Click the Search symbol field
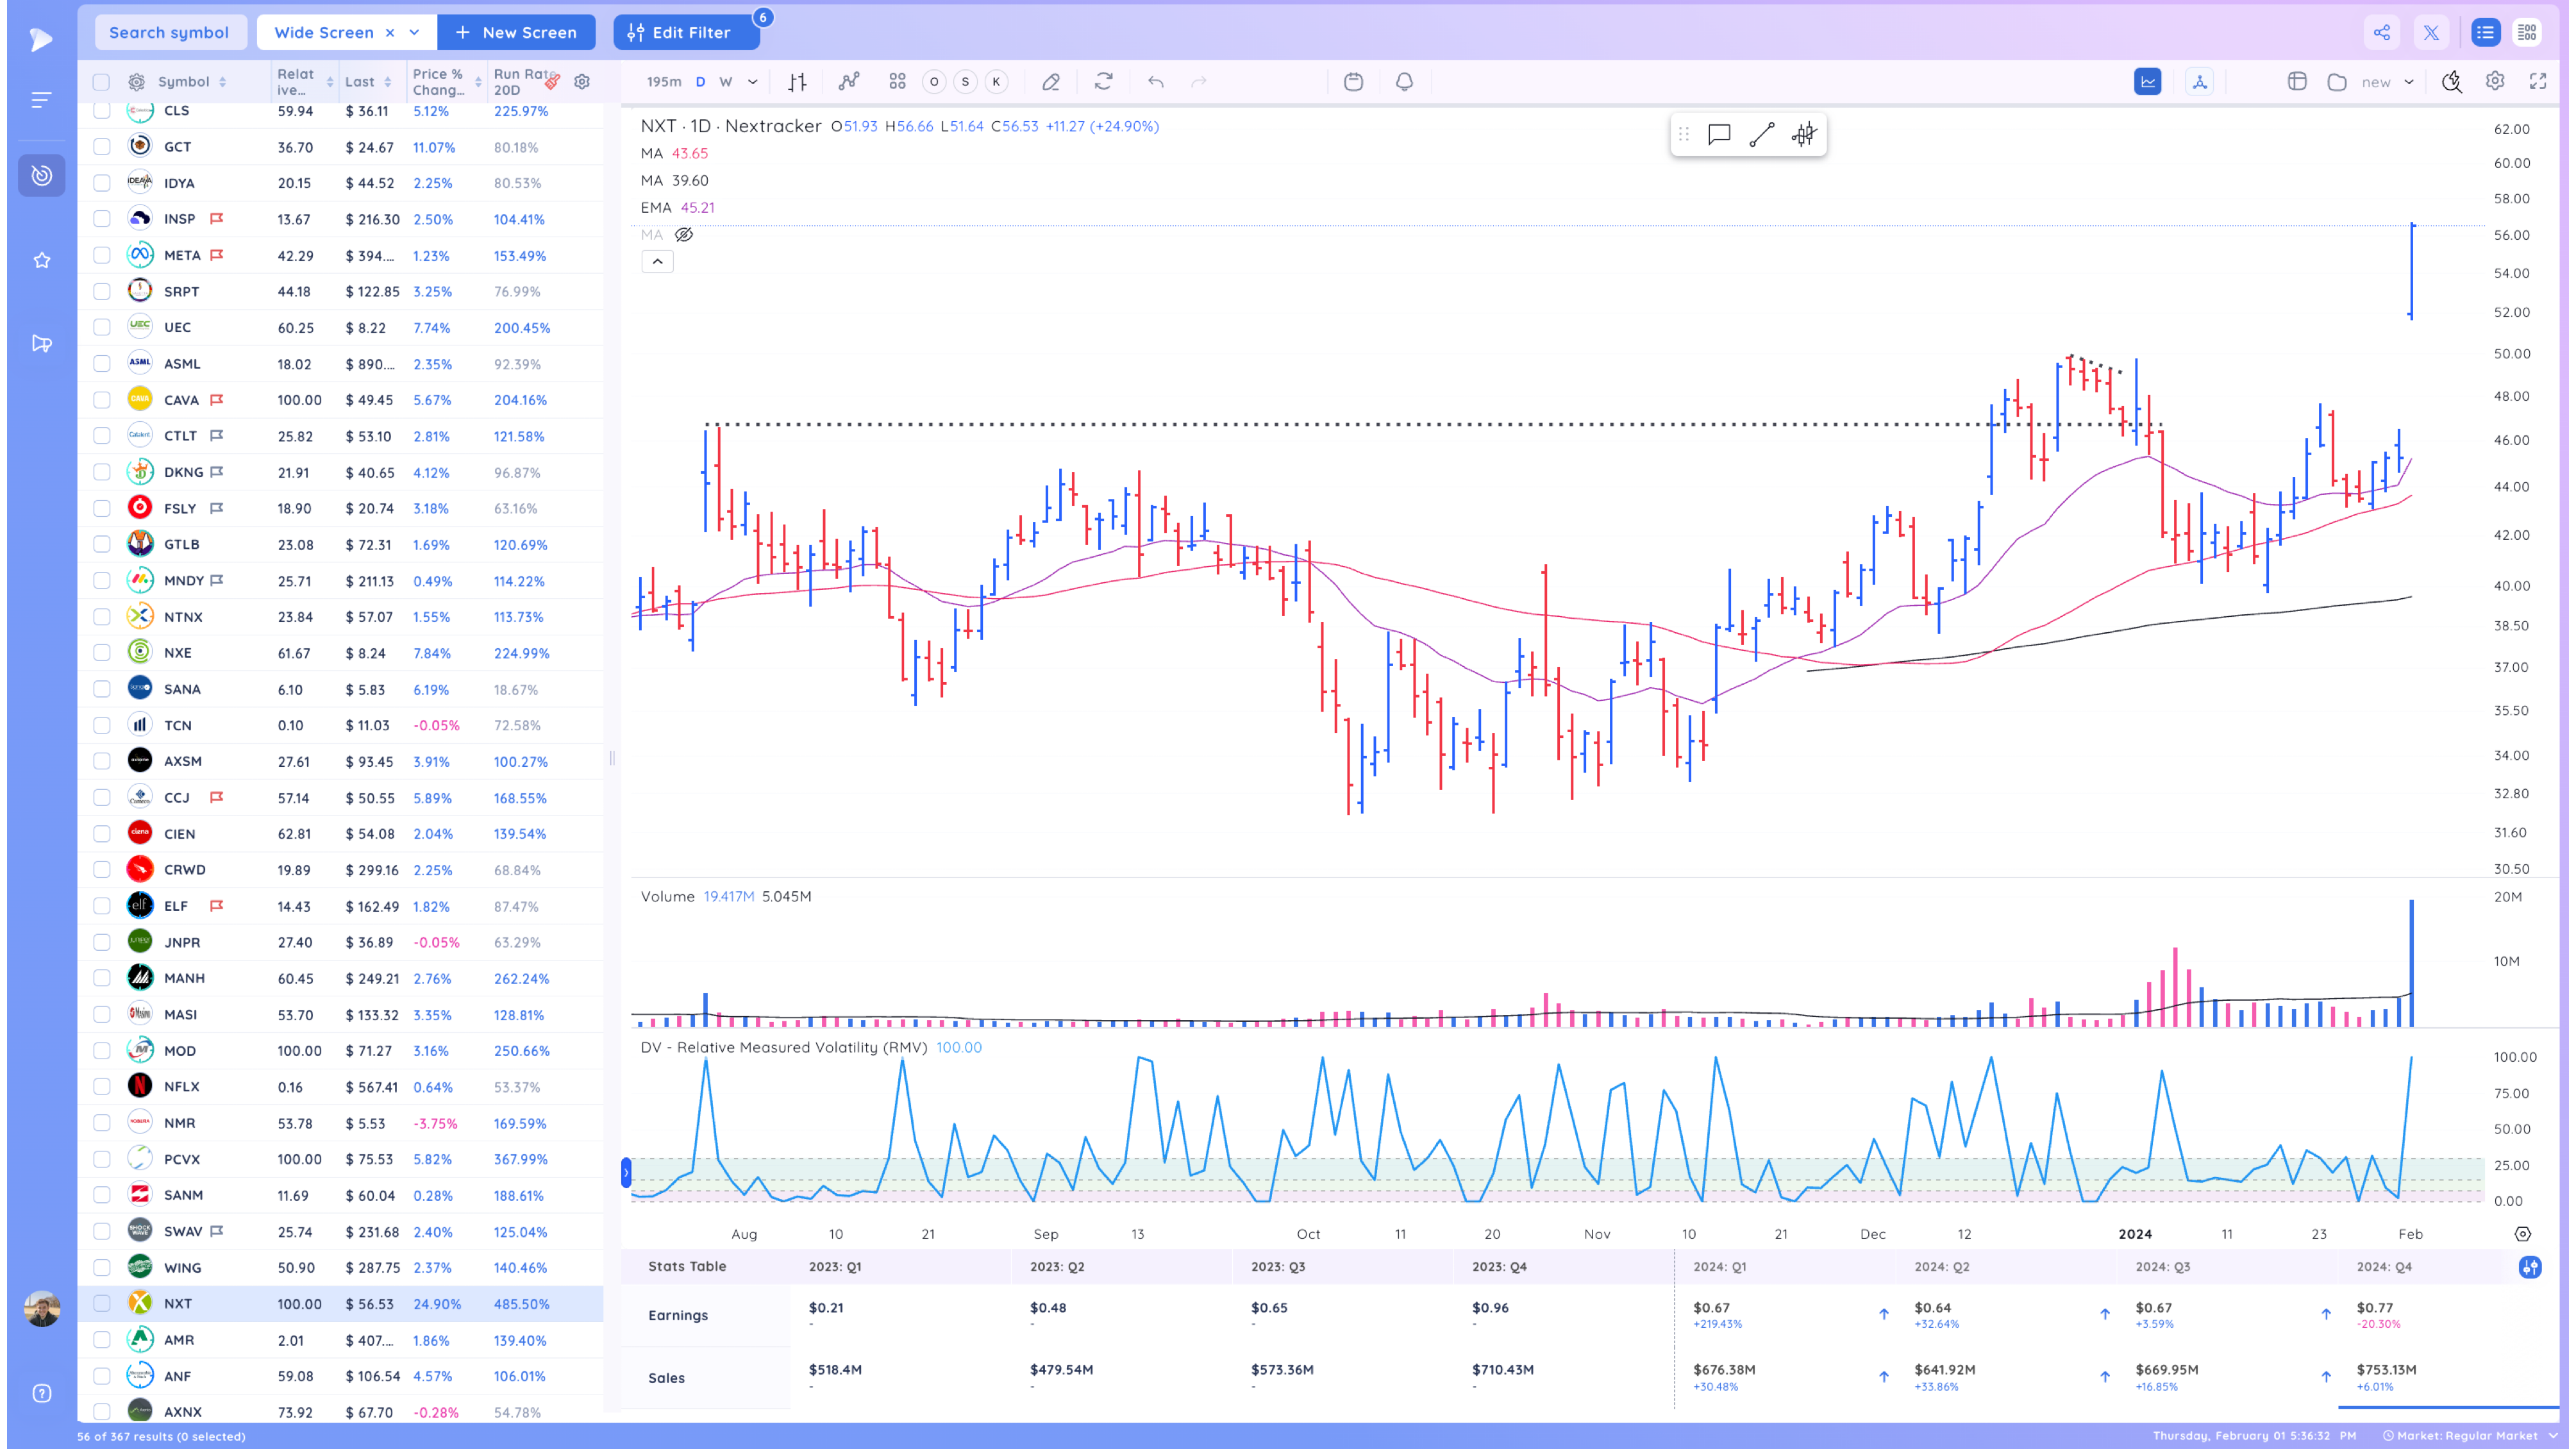Screen dimensions: 2576x1449 coord(170,32)
